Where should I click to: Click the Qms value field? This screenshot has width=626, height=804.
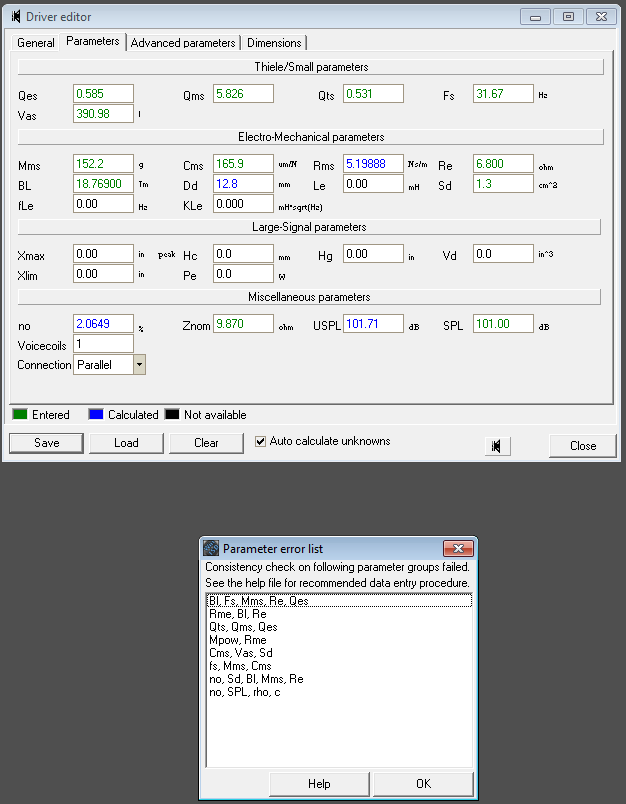[x=243, y=94]
